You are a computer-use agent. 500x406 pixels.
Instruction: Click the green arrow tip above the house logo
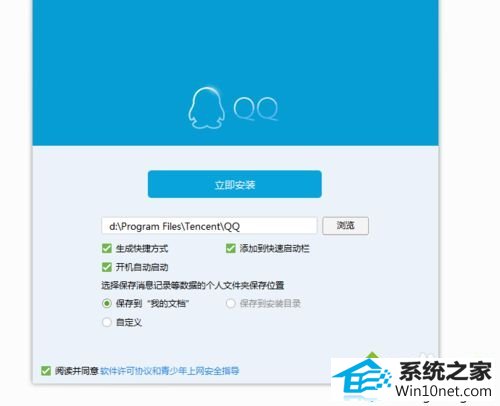372,355
